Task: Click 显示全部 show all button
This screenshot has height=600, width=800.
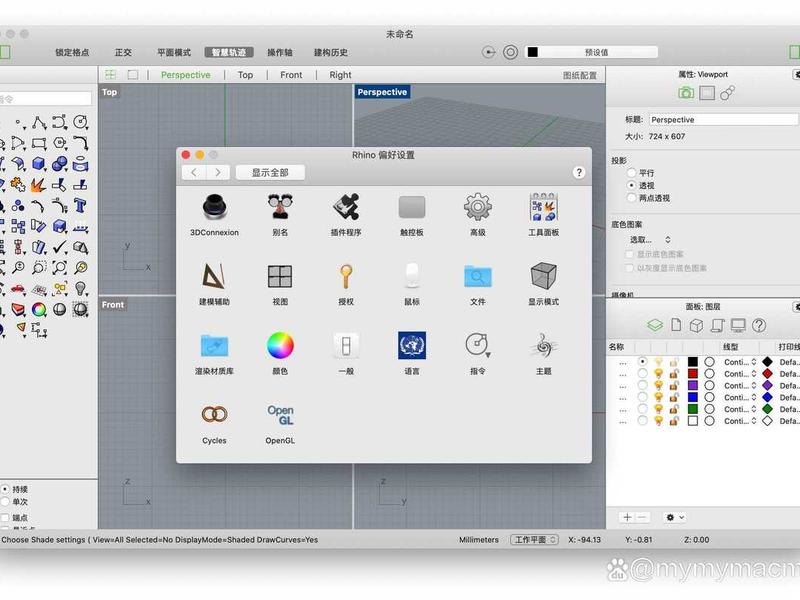Action: 270,172
